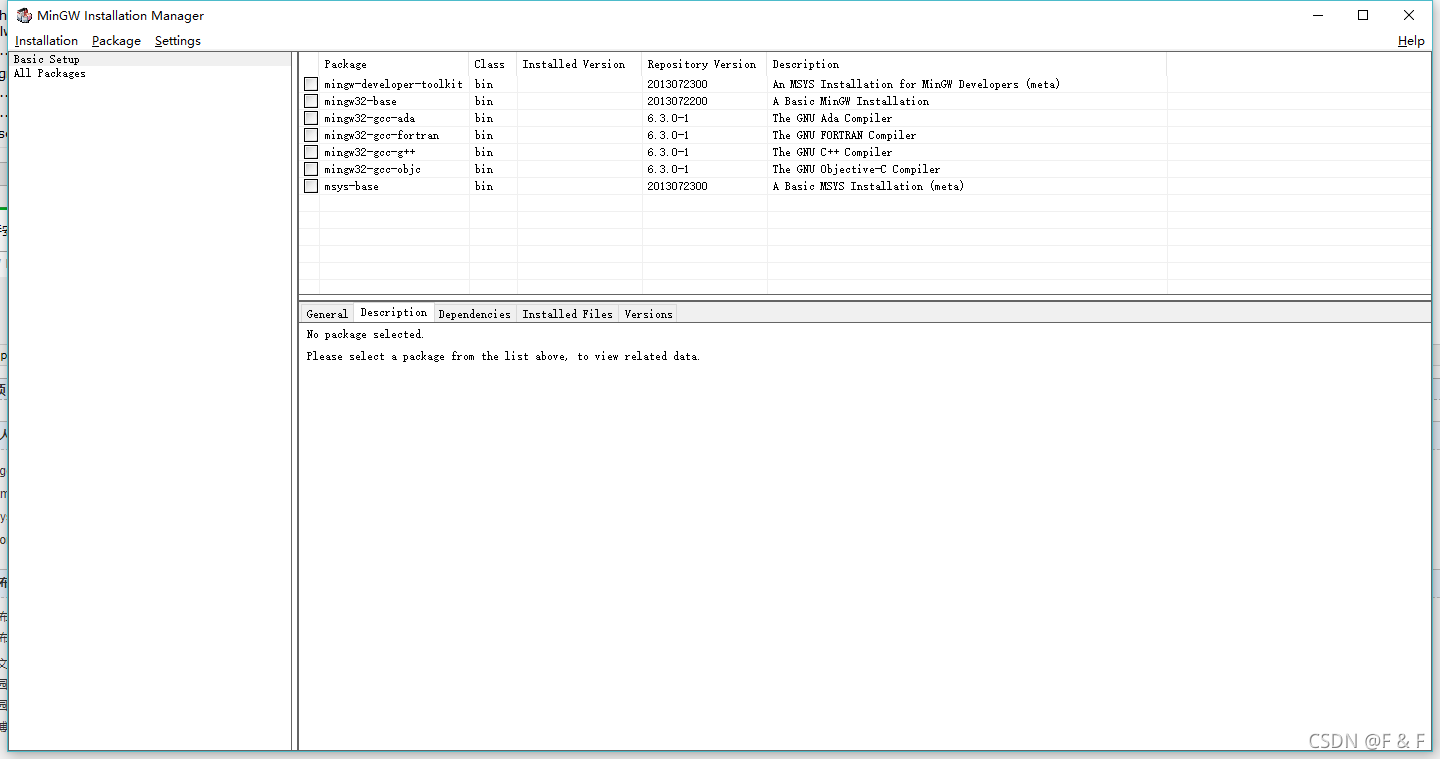
Task: Switch to the Versions tab
Action: point(648,314)
